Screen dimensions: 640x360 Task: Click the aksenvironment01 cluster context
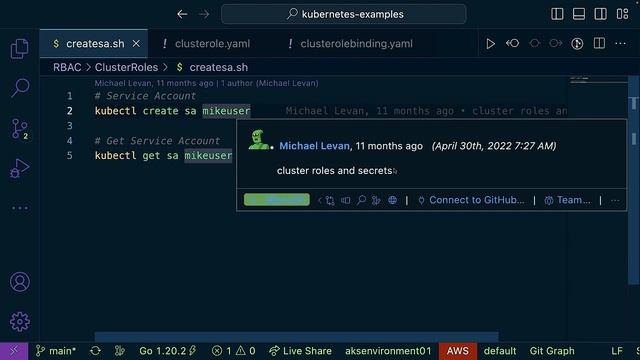tap(388, 351)
